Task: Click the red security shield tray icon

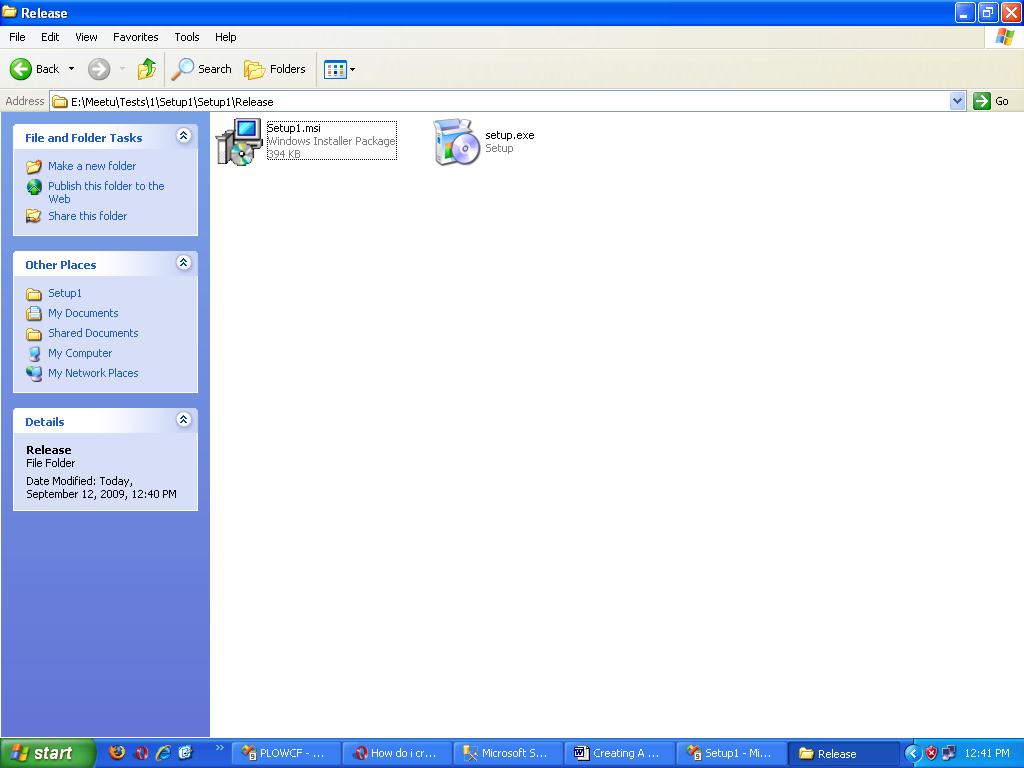Action: click(x=931, y=753)
